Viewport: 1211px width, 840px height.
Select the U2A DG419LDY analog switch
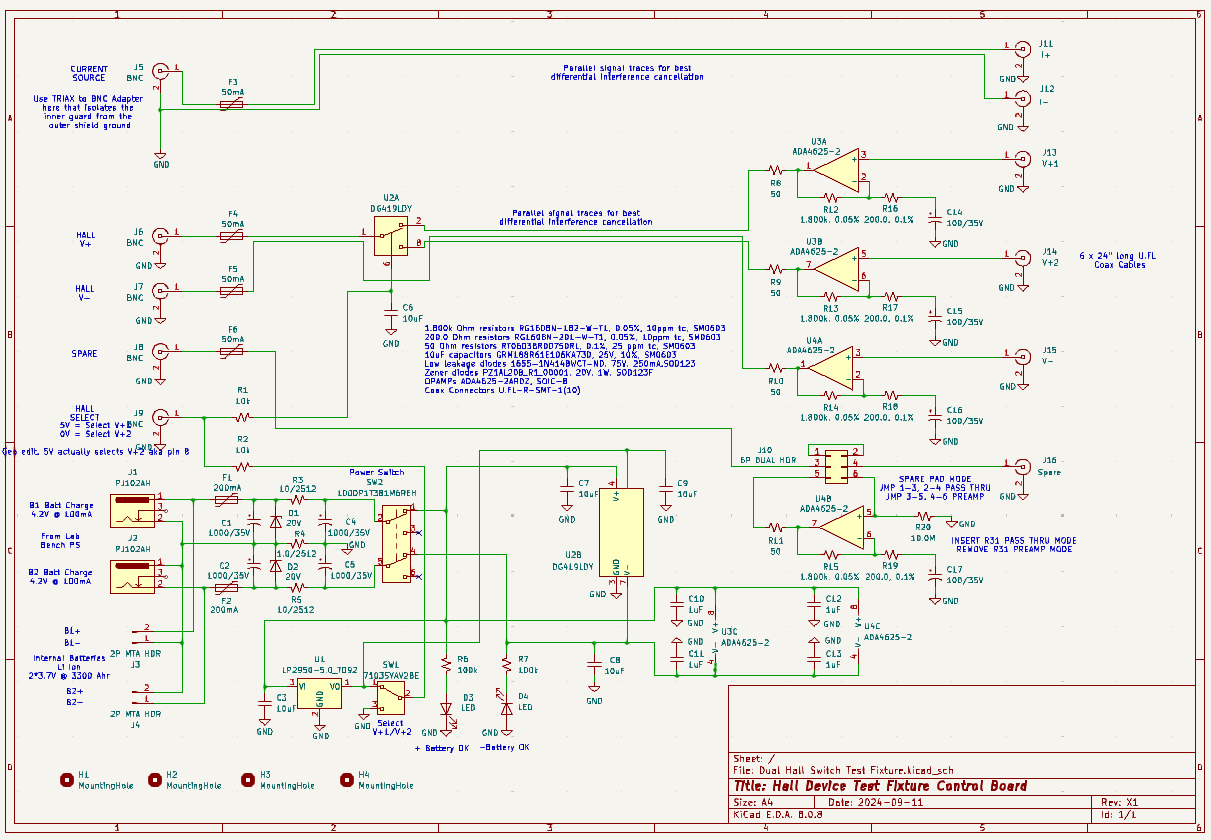coord(391,238)
